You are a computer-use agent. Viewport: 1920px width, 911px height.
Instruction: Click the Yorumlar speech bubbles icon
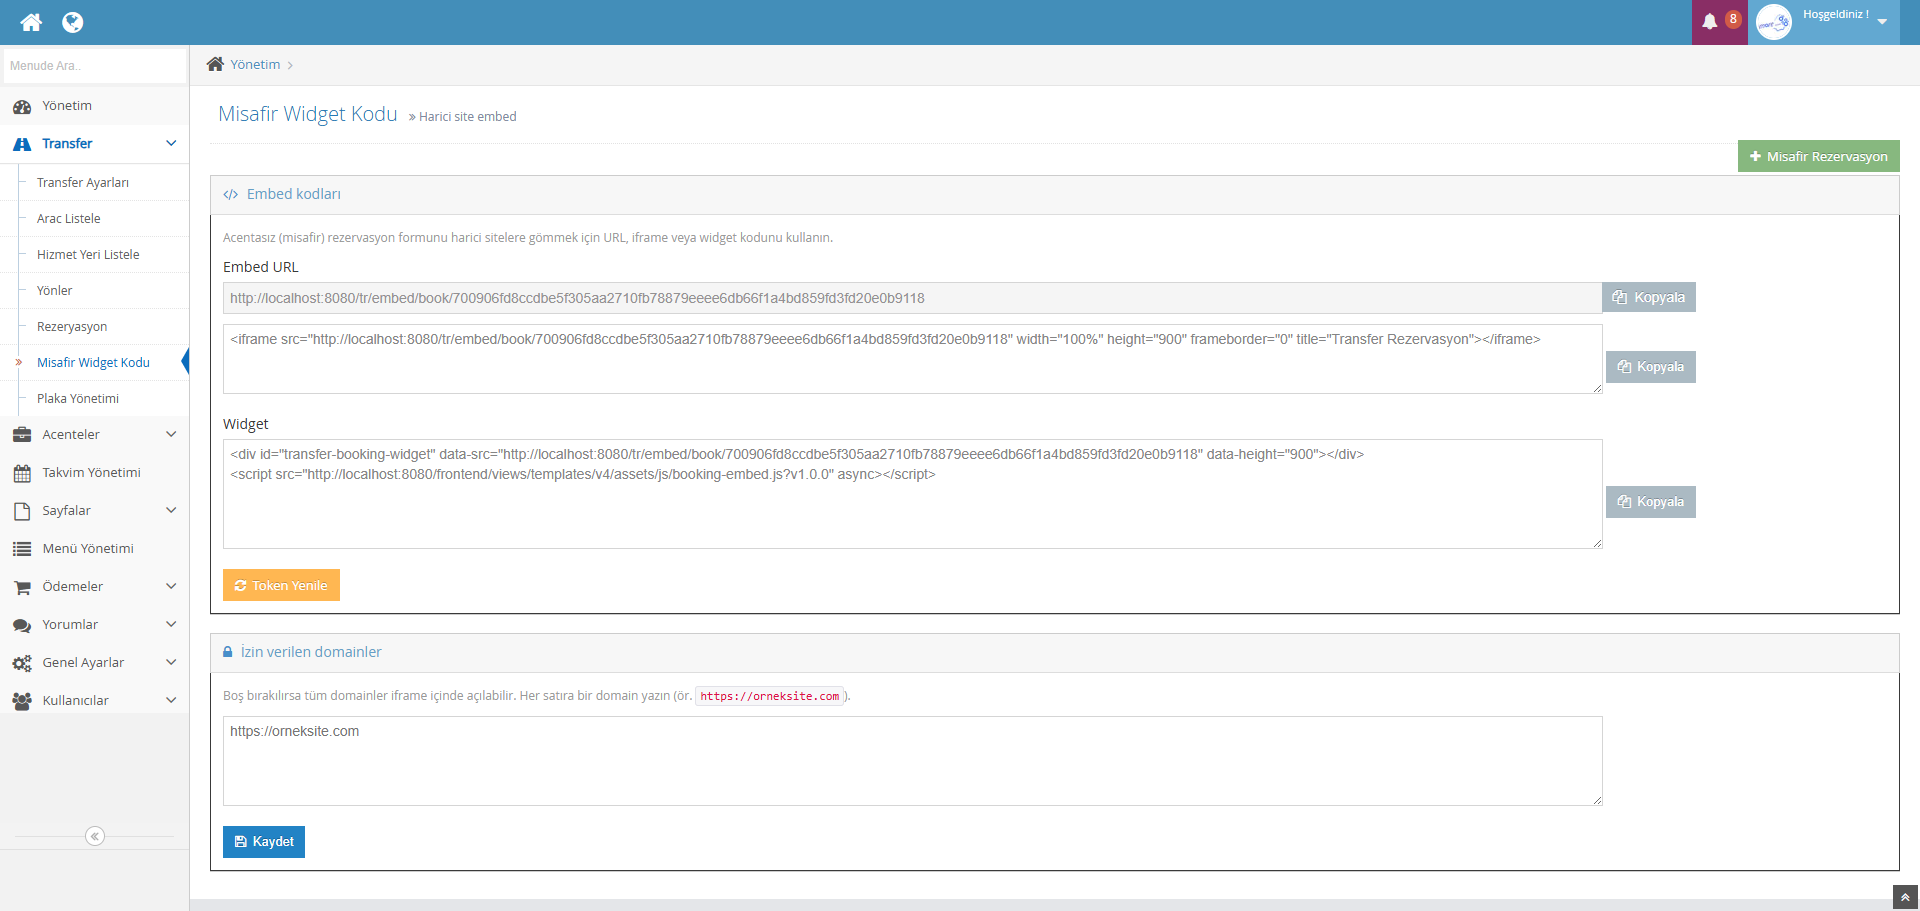click(x=22, y=625)
